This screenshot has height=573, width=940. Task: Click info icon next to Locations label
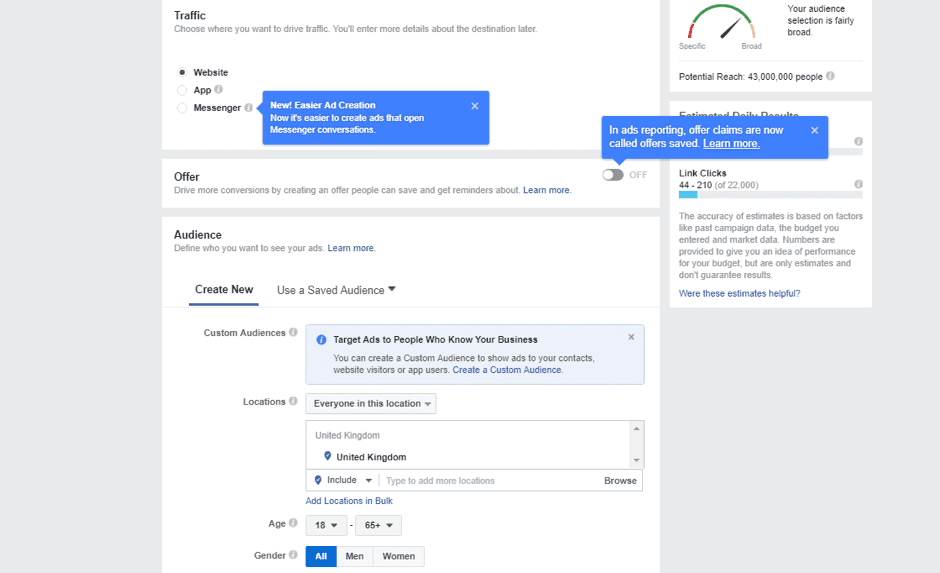(x=293, y=402)
